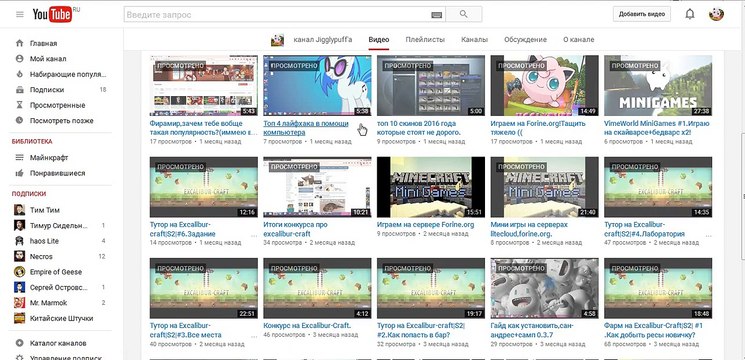
Task: Click the Понравившиеся thumbs-up icon
Action: pyautogui.click(x=19, y=173)
